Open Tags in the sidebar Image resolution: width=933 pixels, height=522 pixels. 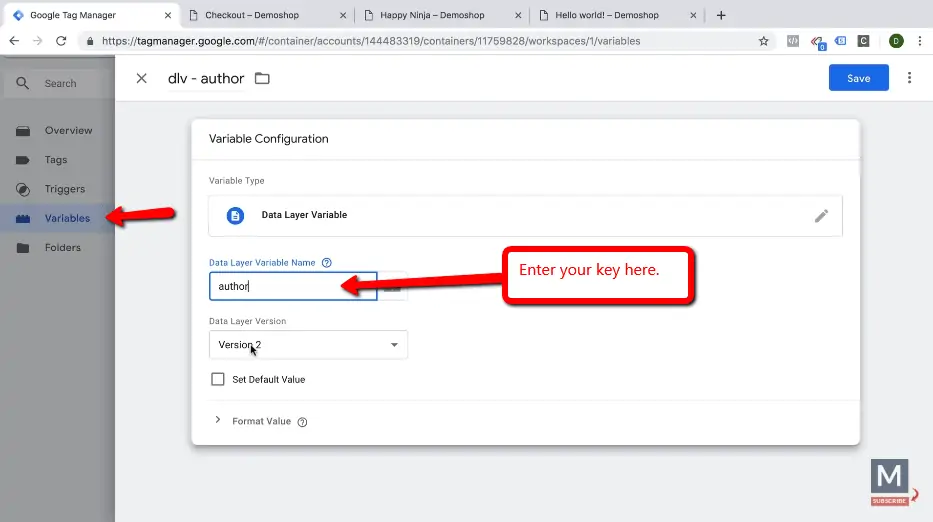point(57,160)
